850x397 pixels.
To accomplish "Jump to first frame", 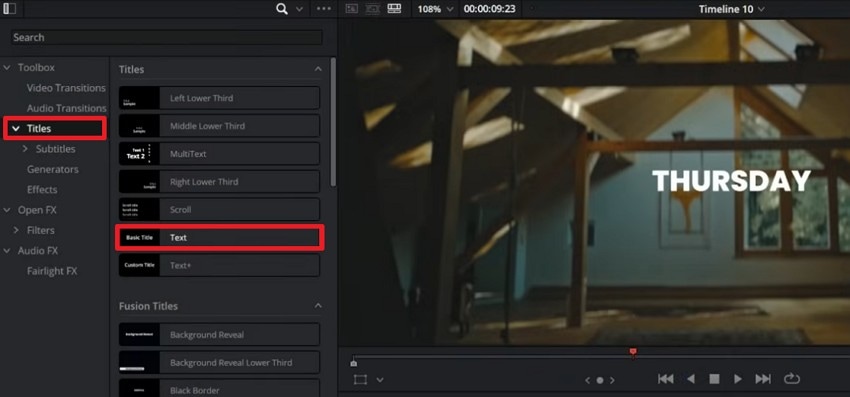I will (x=666, y=379).
